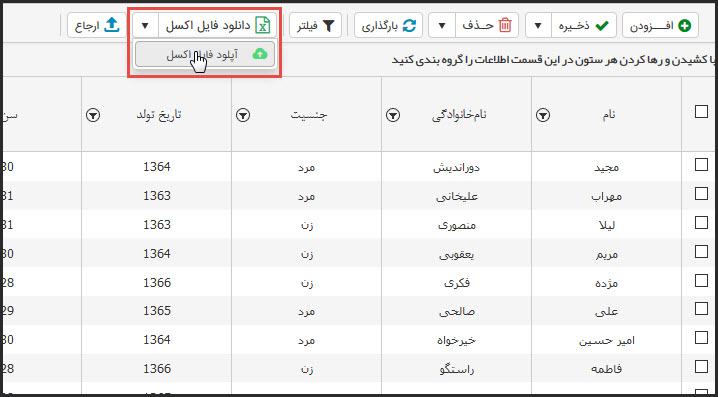Open filter for the جنسیت column

[x=243, y=116]
